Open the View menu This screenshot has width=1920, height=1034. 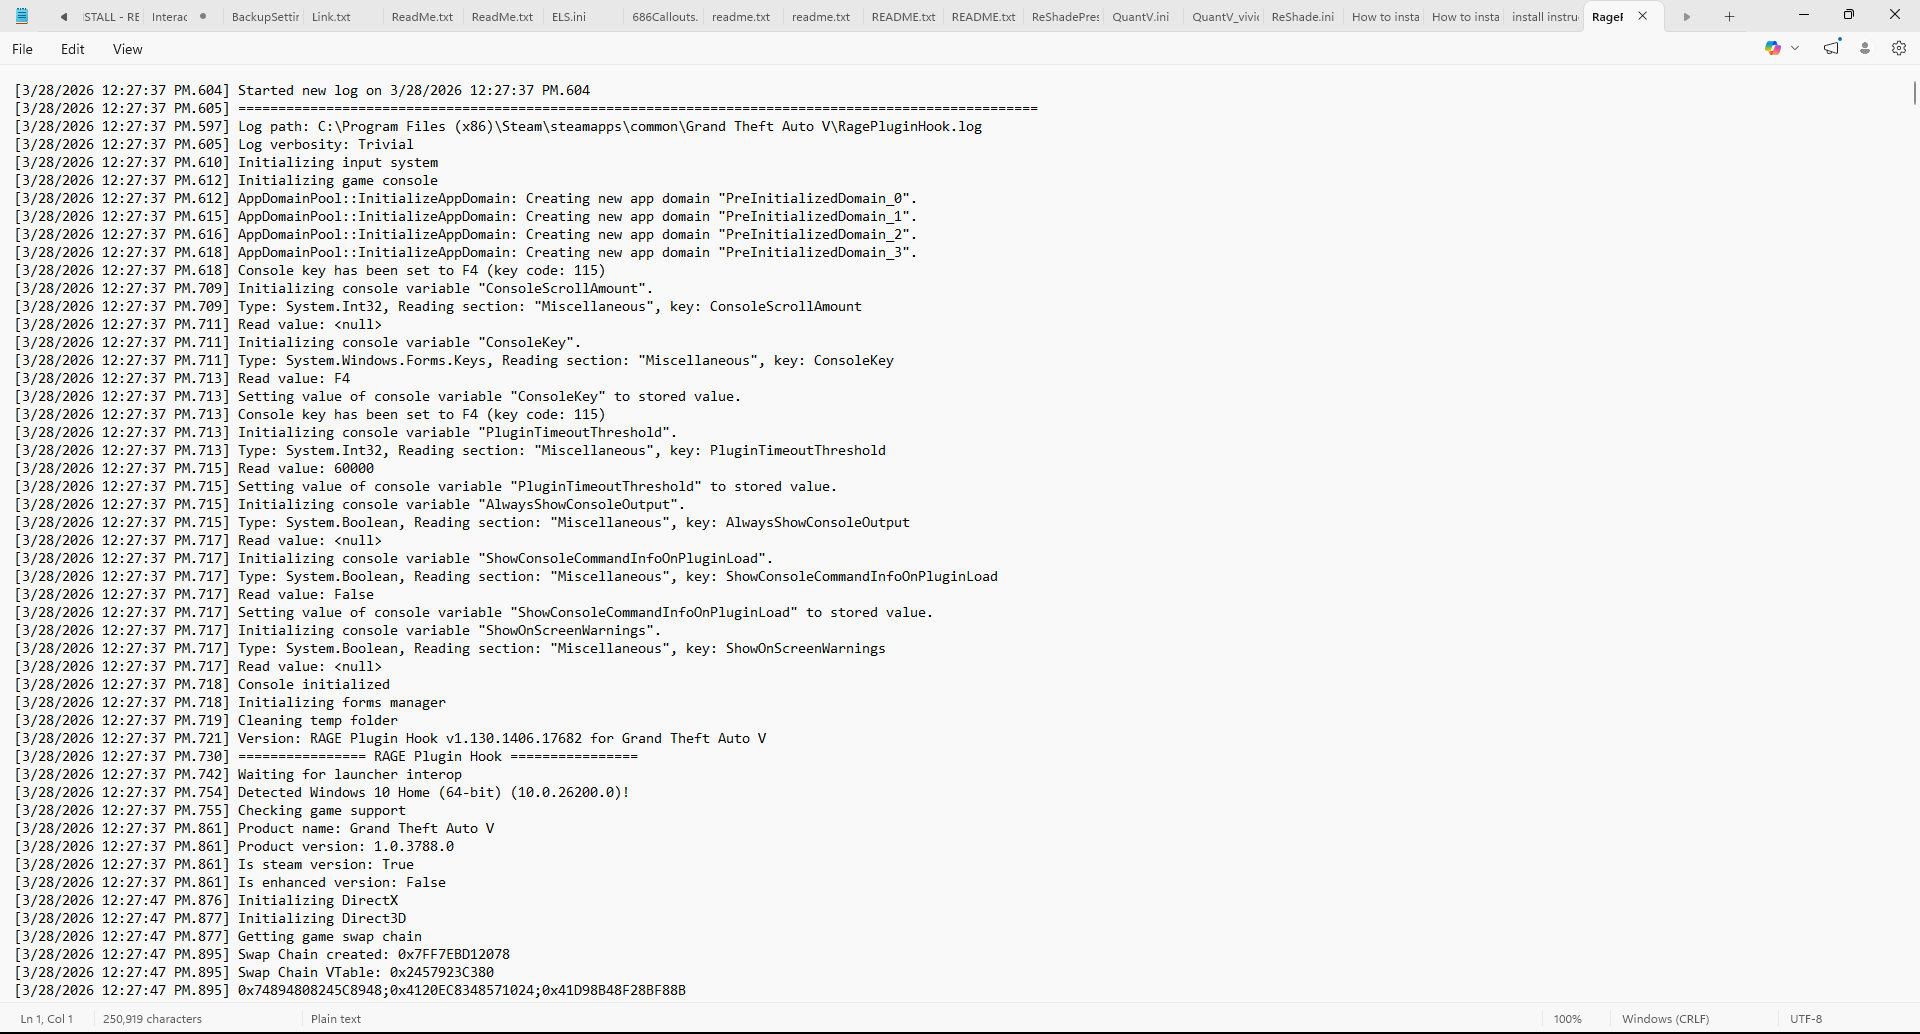click(x=127, y=49)
